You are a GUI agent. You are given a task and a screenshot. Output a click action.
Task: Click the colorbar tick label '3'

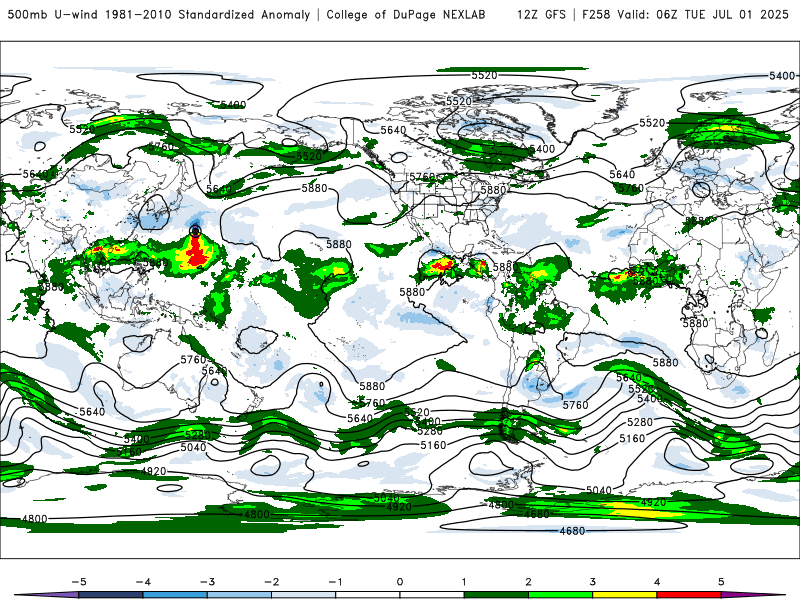[x=592, y=582]
